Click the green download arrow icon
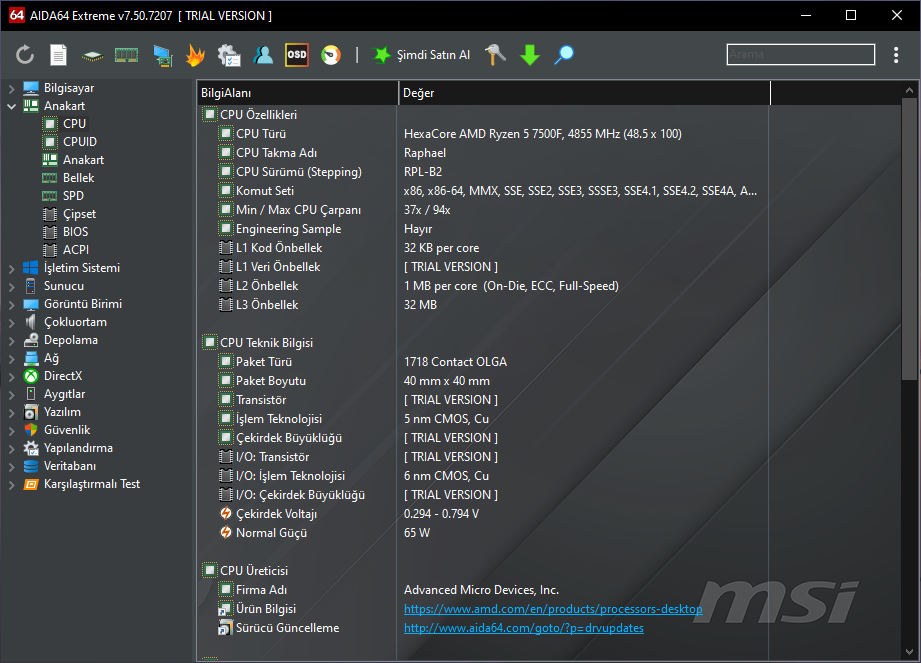 (530, 55)
